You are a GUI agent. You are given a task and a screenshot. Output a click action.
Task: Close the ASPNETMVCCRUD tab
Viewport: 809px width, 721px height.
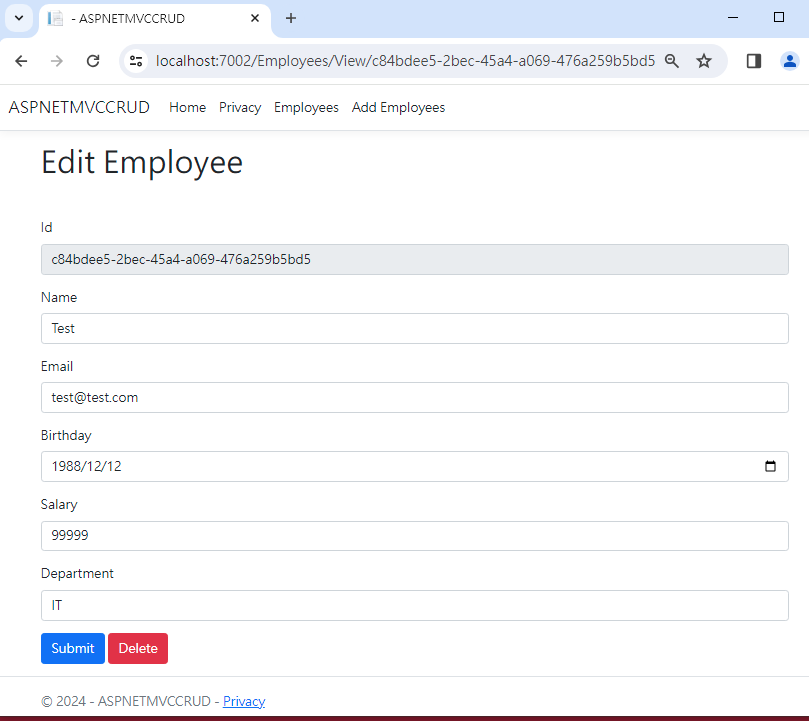[256, 18]
